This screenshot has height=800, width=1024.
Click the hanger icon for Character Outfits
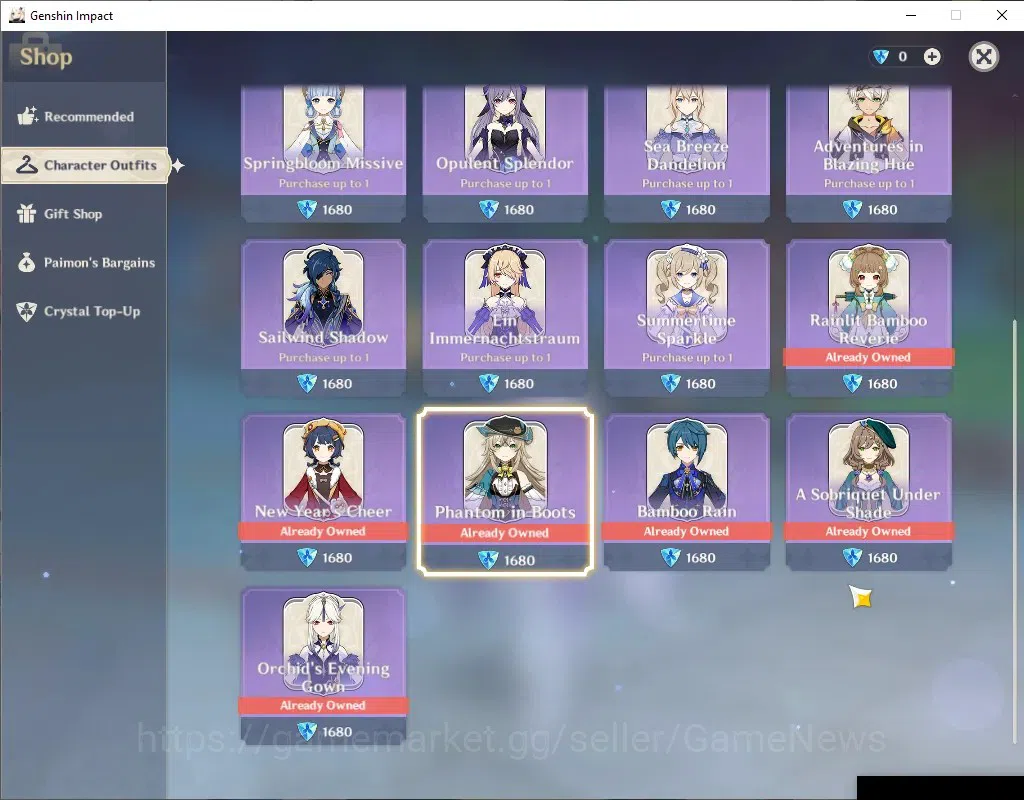(26, 165)
